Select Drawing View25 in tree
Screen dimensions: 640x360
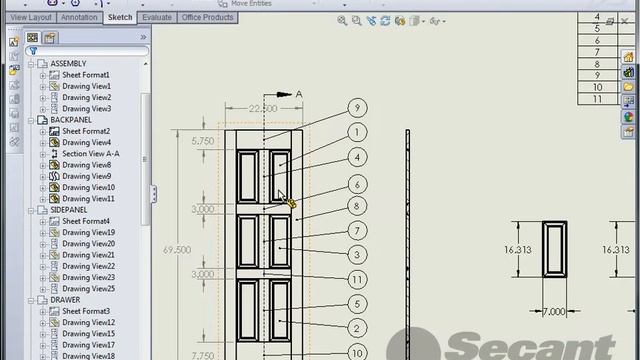pos(88,289)
